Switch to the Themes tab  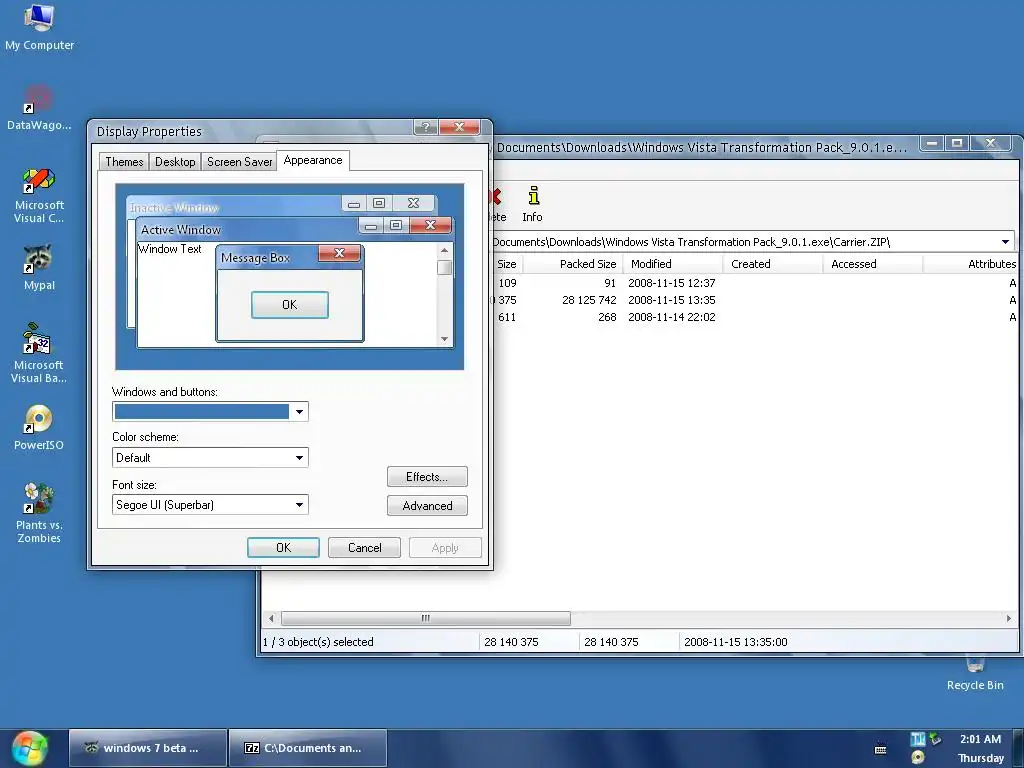tap(124, 162)
